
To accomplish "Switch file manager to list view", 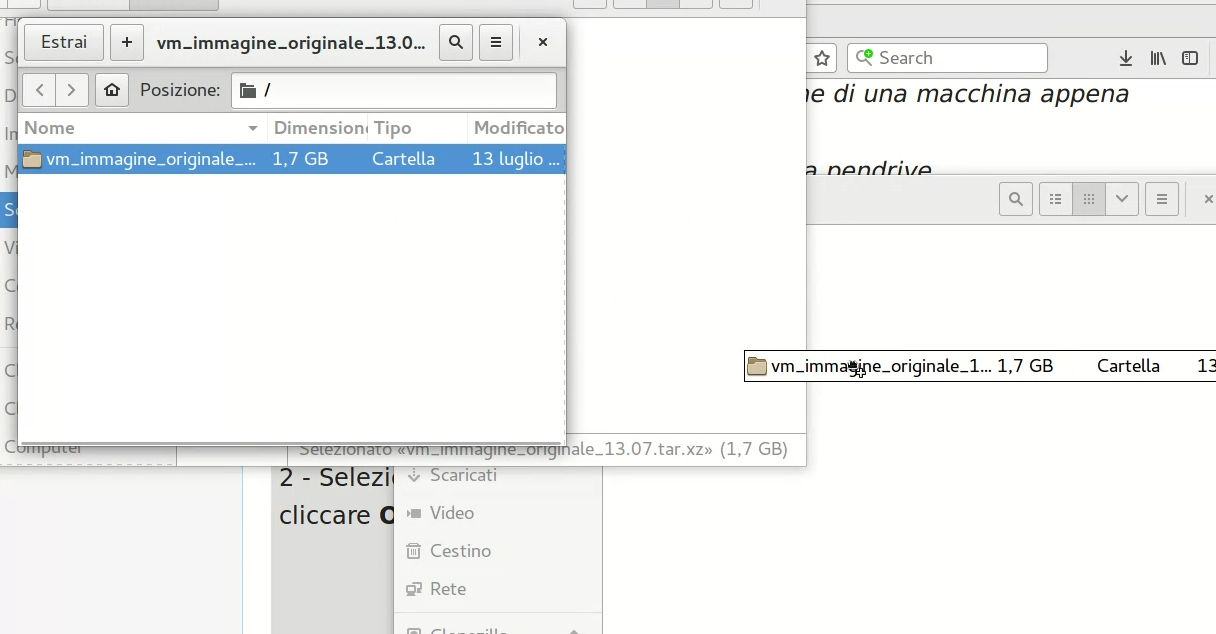I will click(x=1056, y=199).
